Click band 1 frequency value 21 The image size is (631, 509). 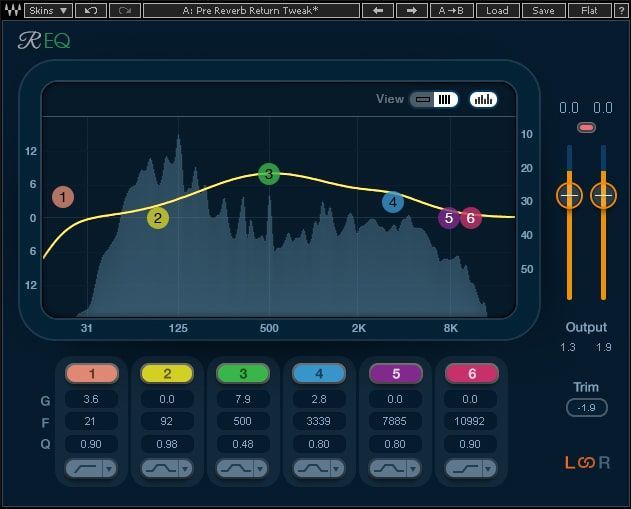click(91, 421)
